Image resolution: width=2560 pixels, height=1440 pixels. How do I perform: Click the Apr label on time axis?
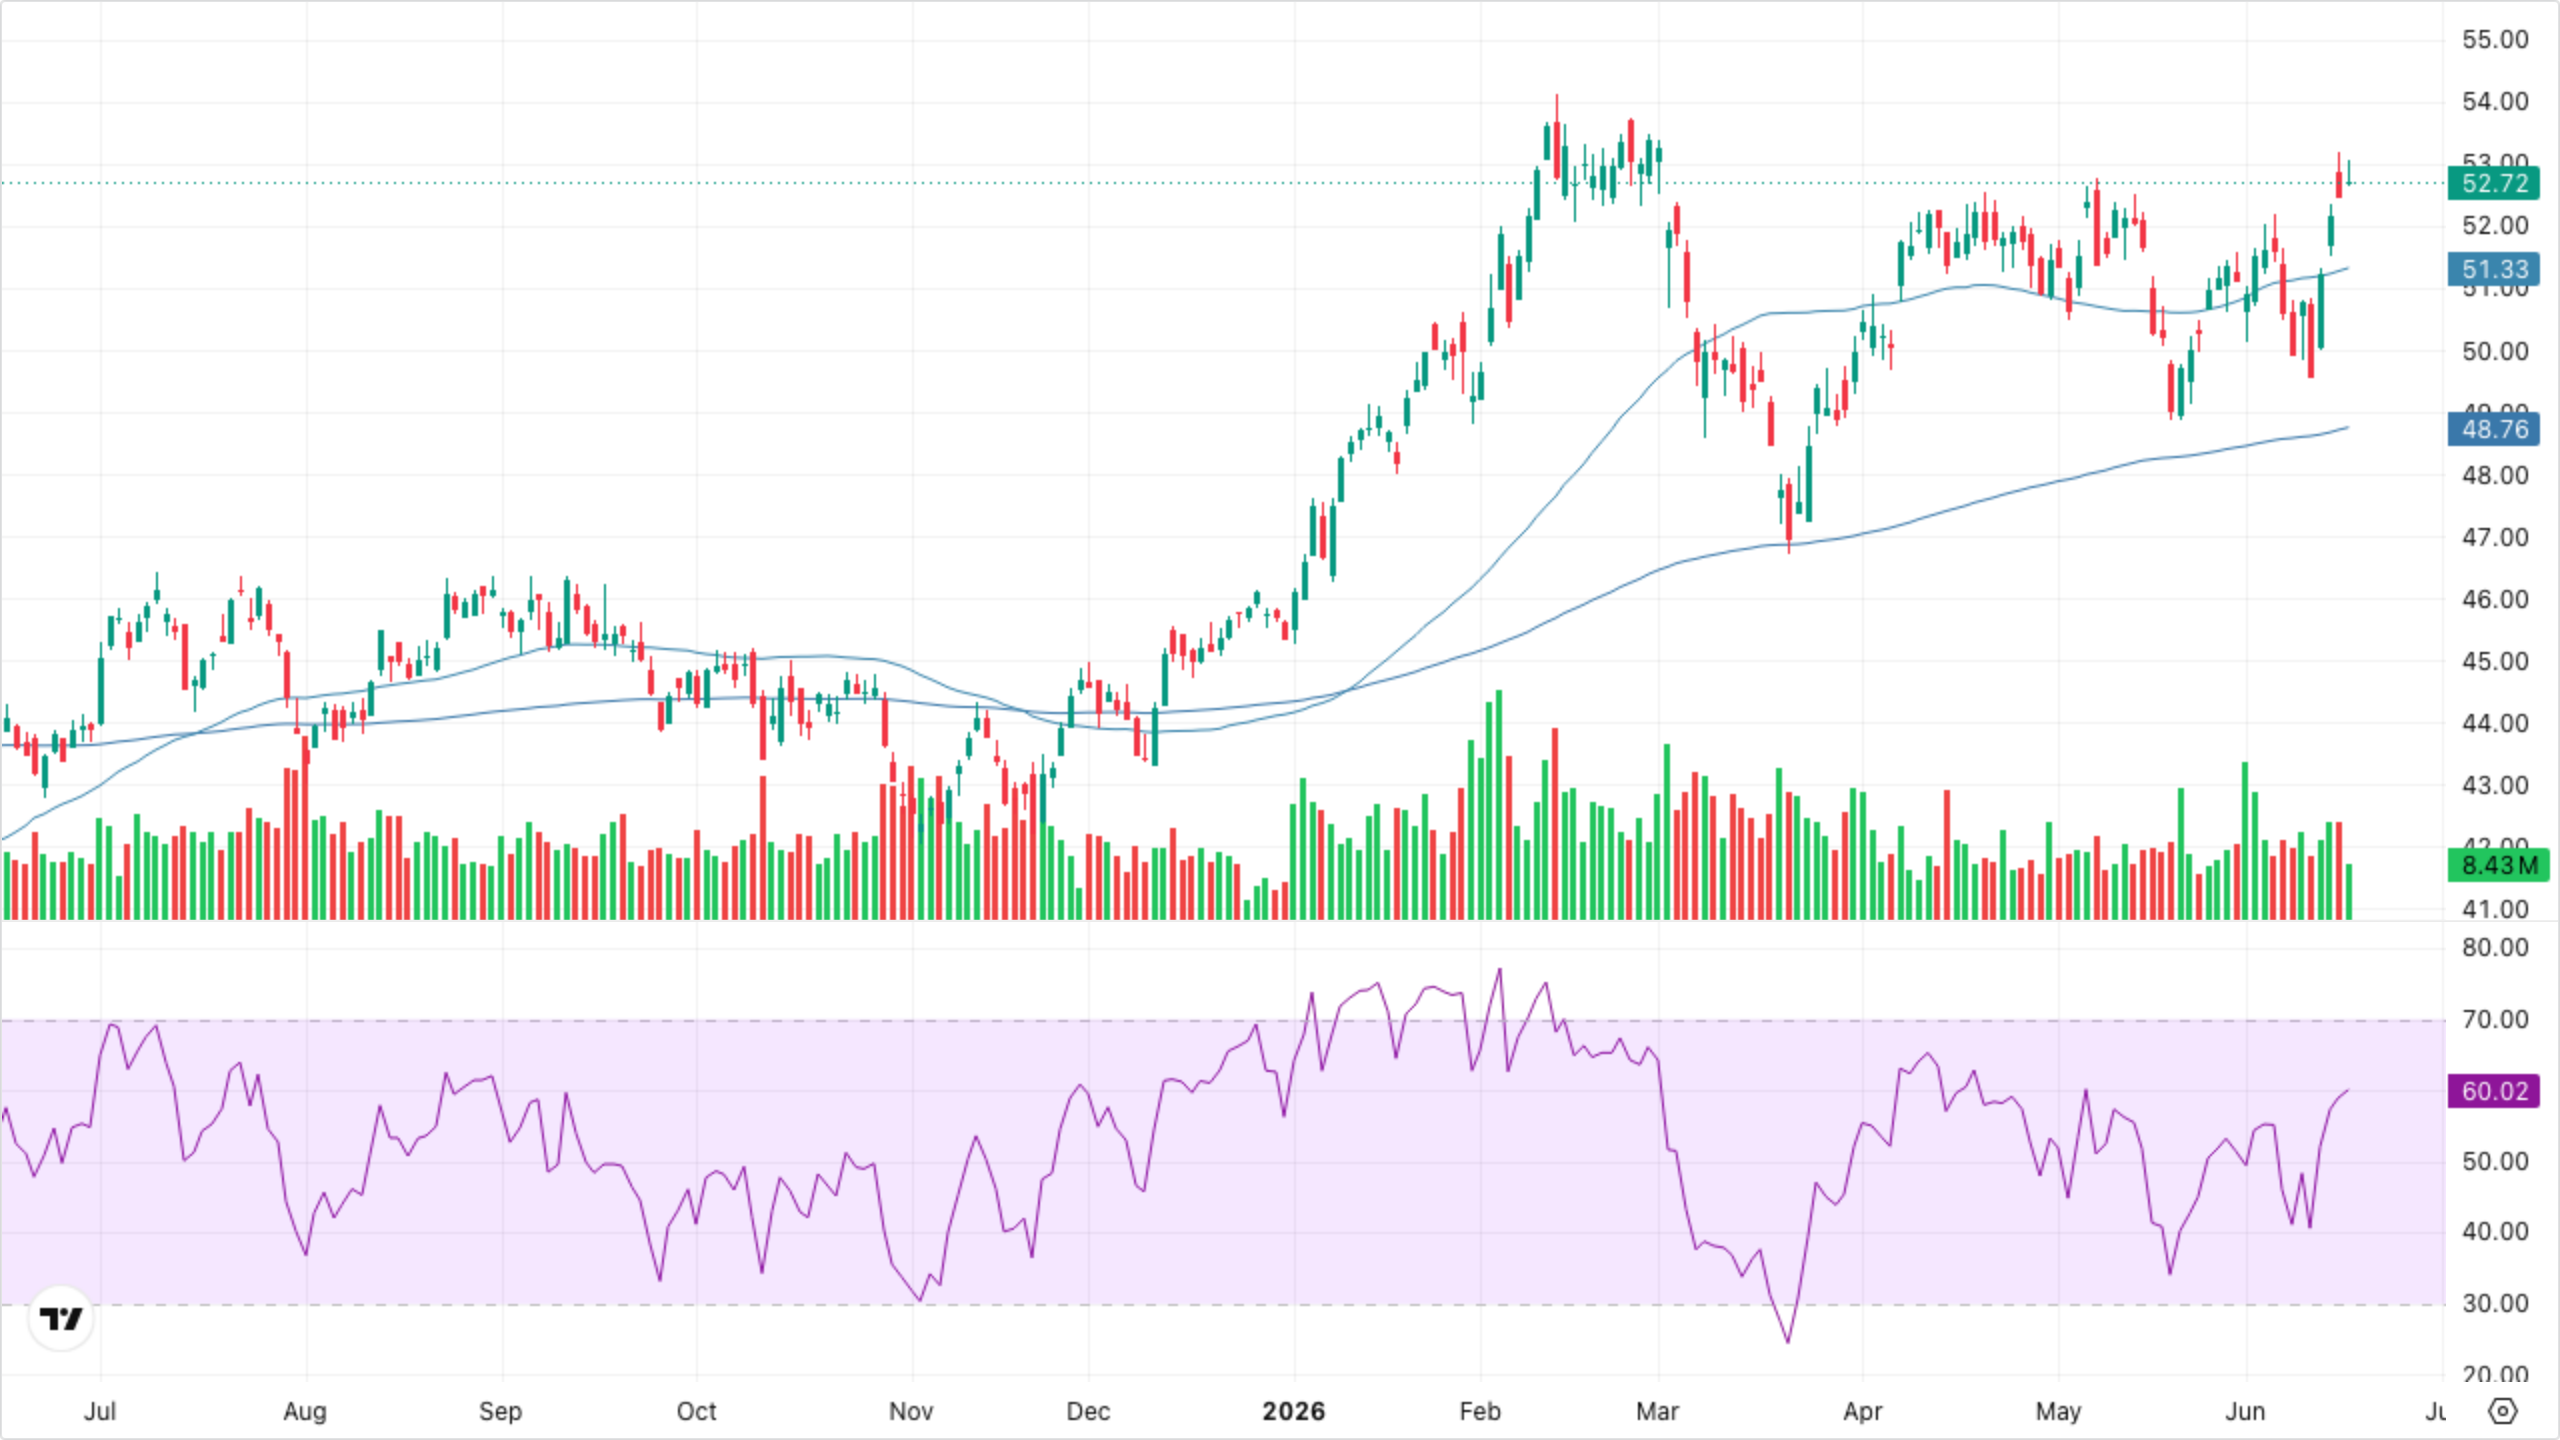point(1863,1411)
